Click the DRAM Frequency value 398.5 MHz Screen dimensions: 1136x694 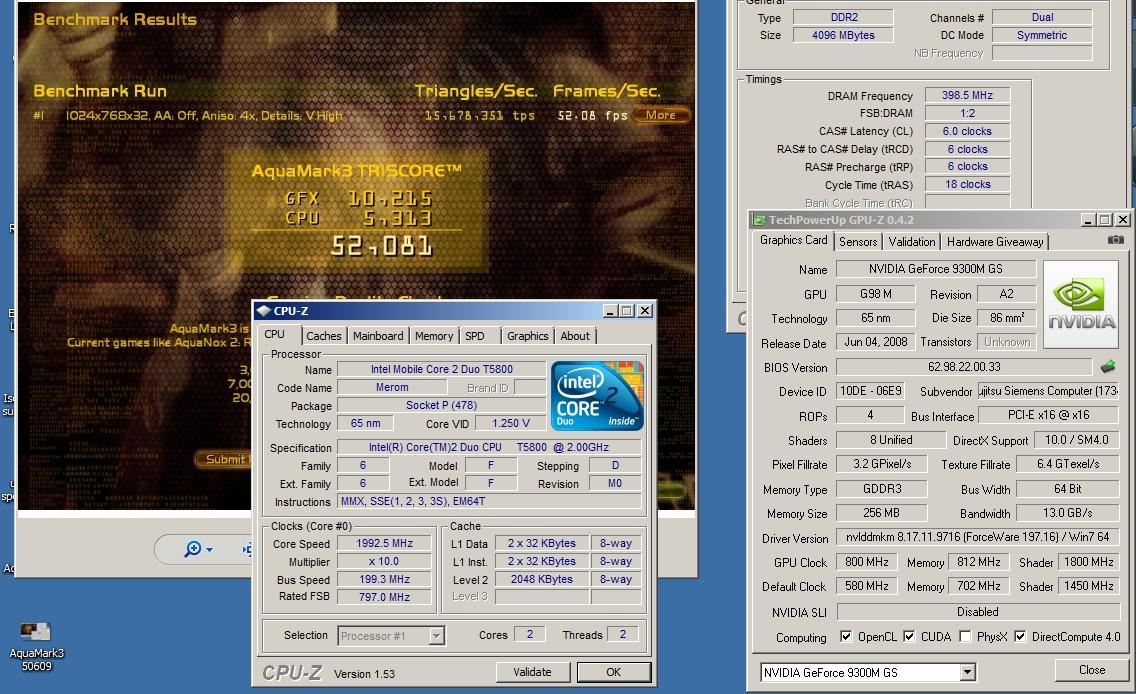click(967, 95)
